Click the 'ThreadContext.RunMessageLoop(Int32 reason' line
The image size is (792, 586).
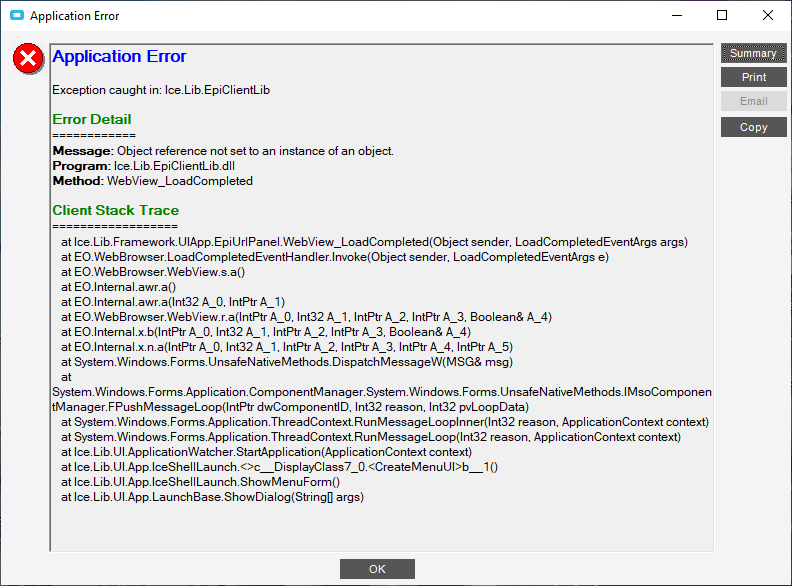pyautogui.click(x=371, y=437)
